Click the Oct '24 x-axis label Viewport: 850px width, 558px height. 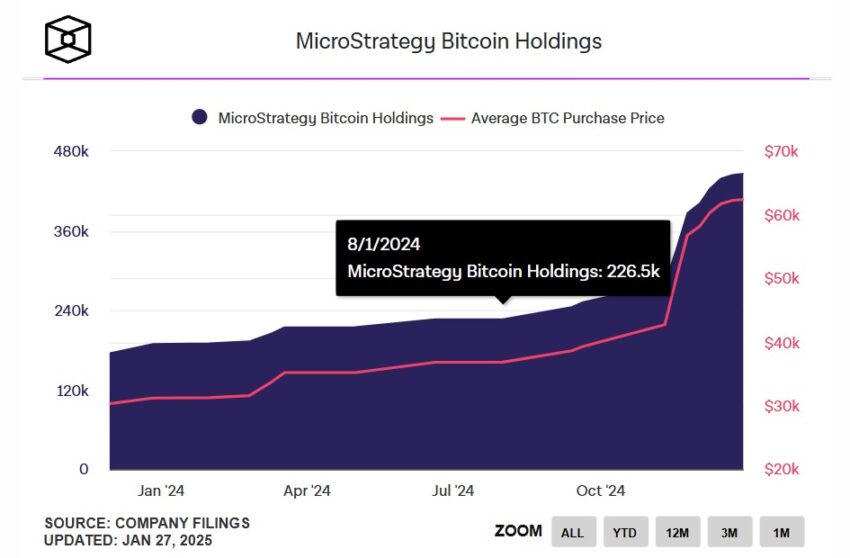coord(600,491)
